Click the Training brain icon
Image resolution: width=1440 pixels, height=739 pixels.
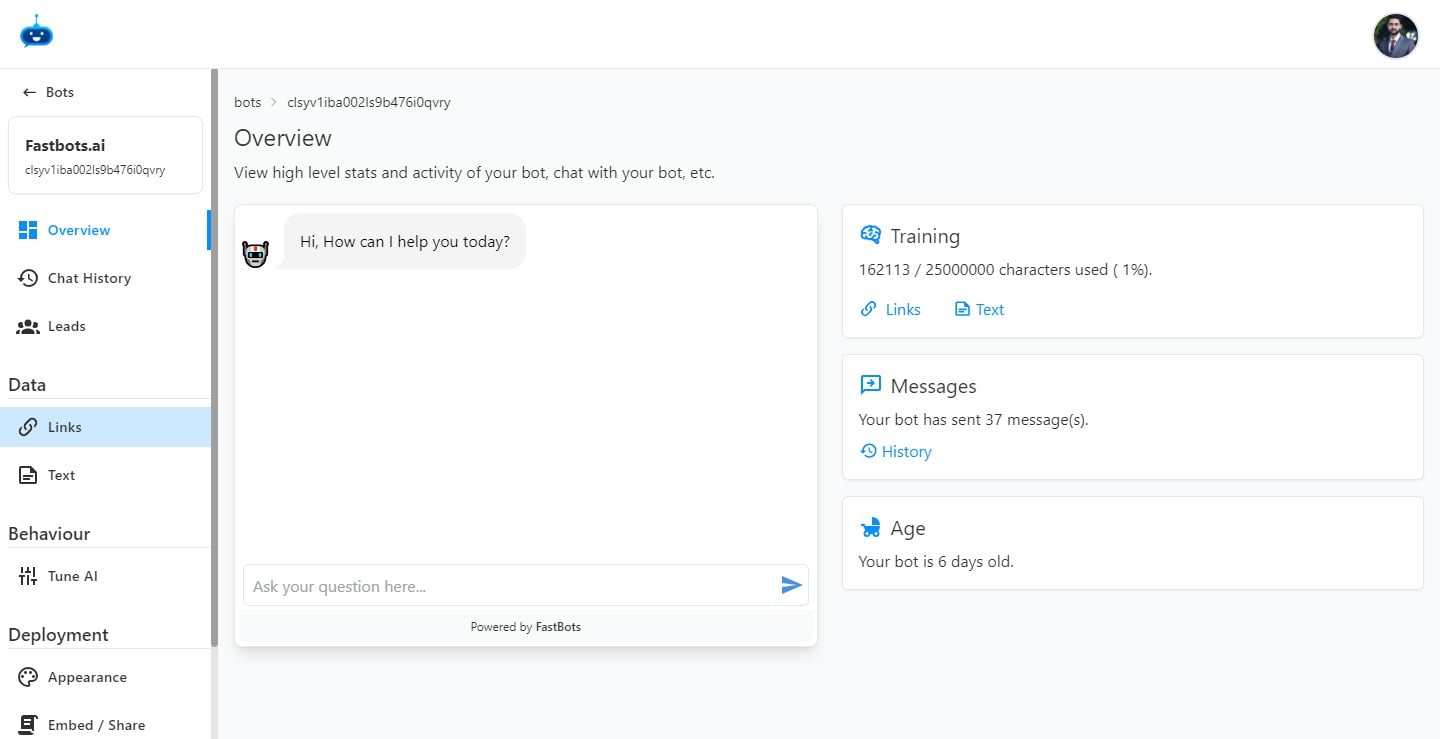[870, 235]
